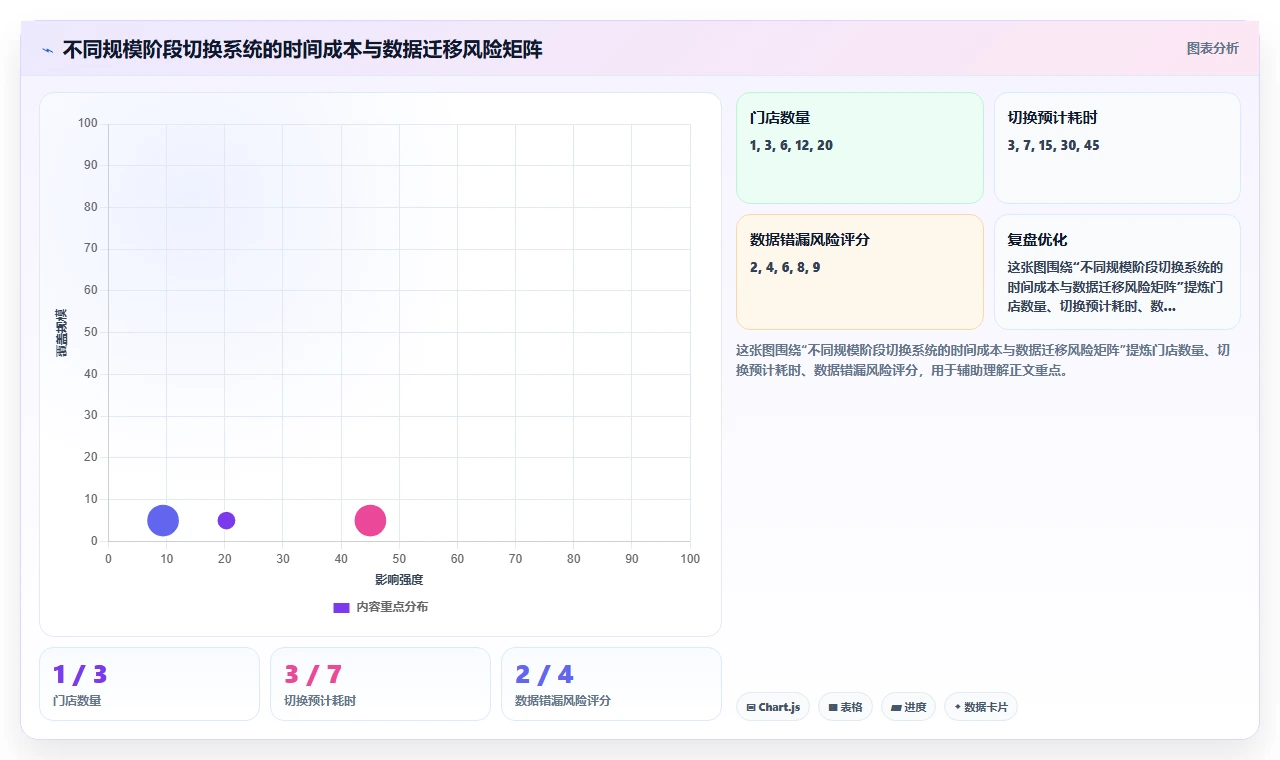This screenshot has height=760, width=1280.
Task: Click the 2 / 4 数据错漏风险评分 stat card
Action: 611,684
